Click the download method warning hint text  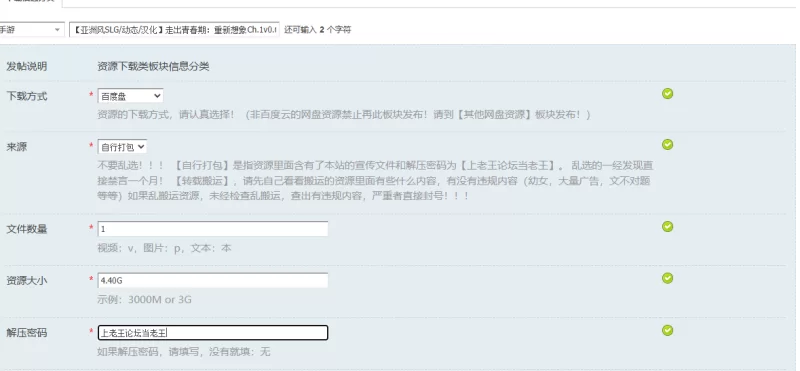click(344, 114)
